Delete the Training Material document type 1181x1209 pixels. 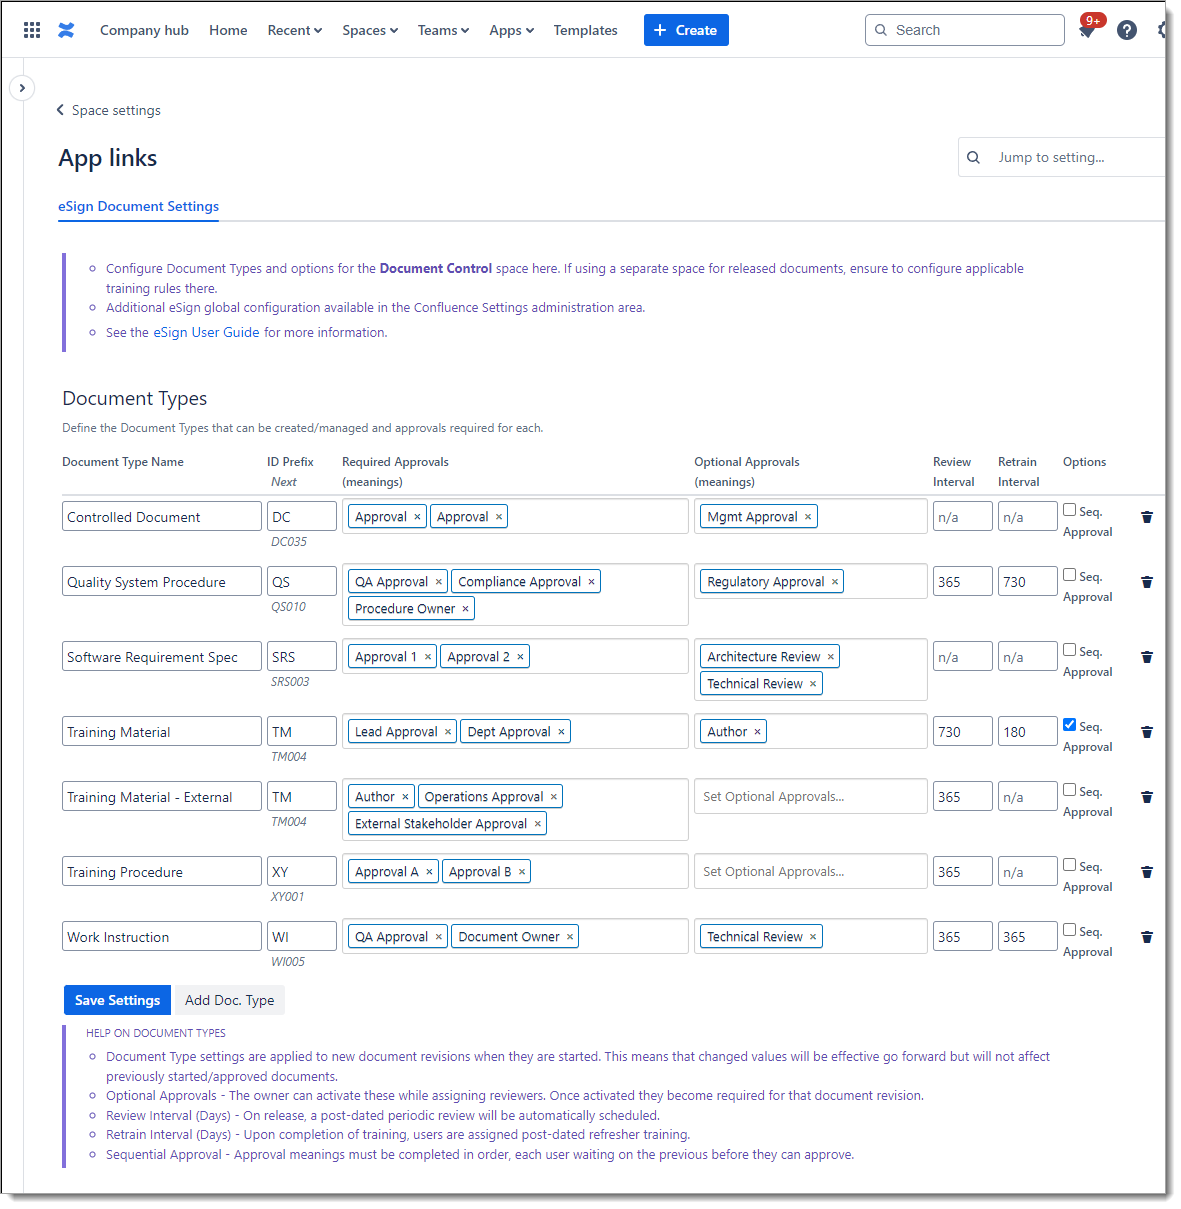[1147, 732]
